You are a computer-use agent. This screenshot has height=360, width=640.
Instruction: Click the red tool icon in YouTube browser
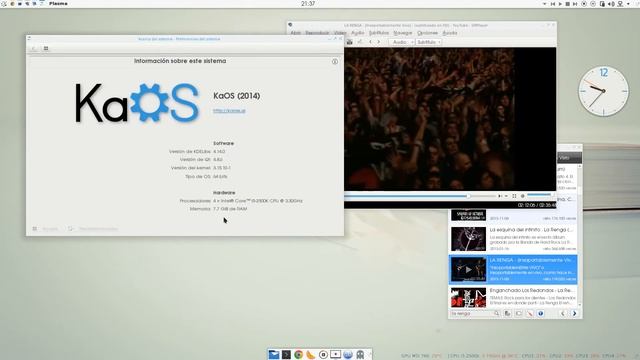(x=529, y=313)
